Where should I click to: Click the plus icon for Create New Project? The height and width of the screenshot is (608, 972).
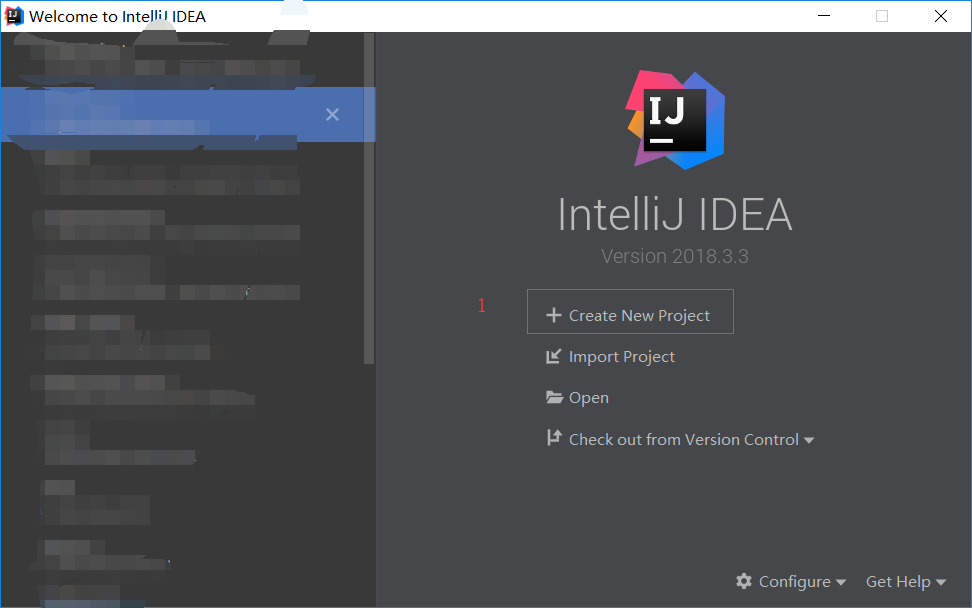point(553,315)
